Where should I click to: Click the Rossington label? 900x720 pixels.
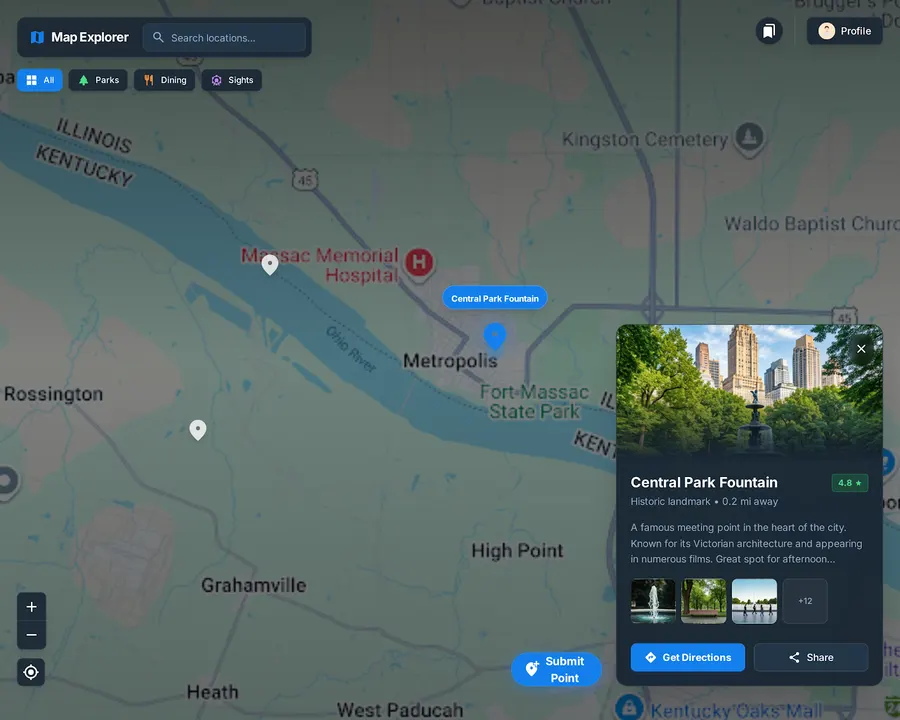[x=53, y=394]
